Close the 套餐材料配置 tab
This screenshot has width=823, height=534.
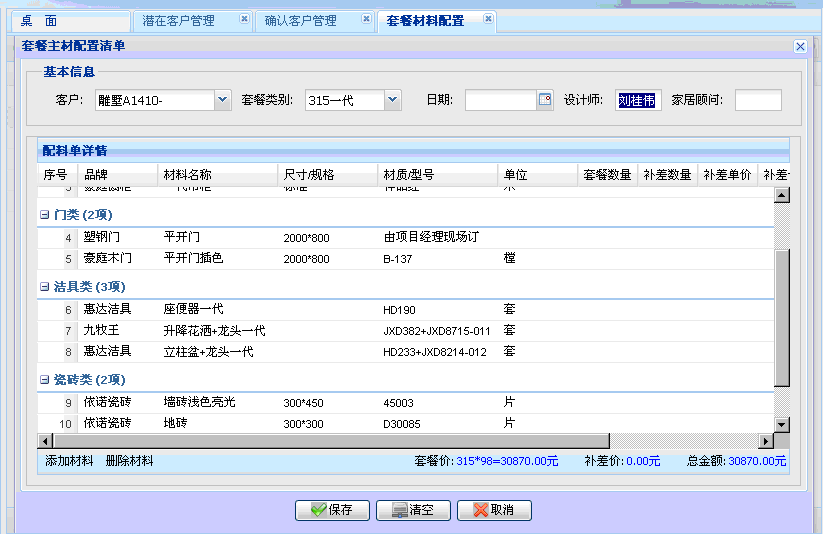[x=488, y=19]
